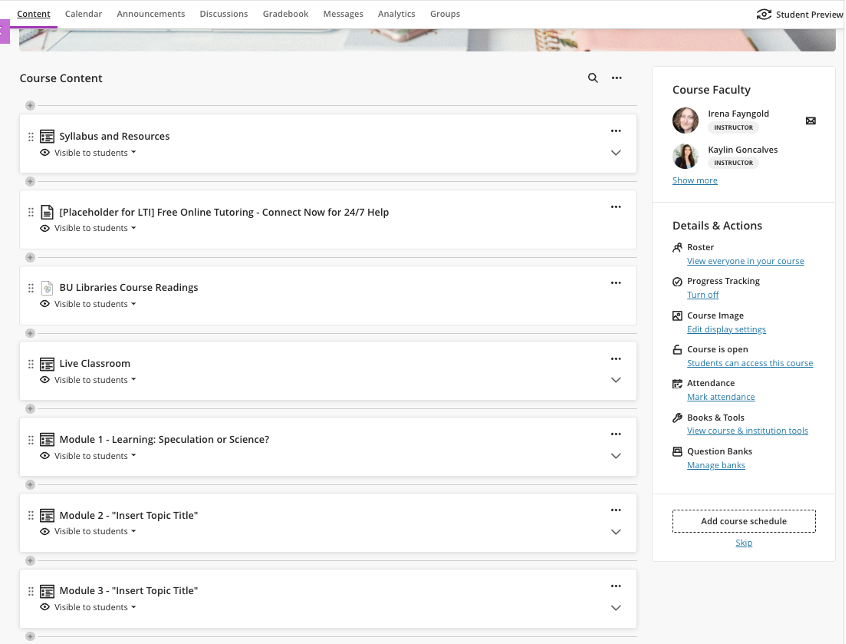The width and height of the screenshot is (846, 644).
Task: Open the Course Content three-dot options menu
Action: (617, 78)
